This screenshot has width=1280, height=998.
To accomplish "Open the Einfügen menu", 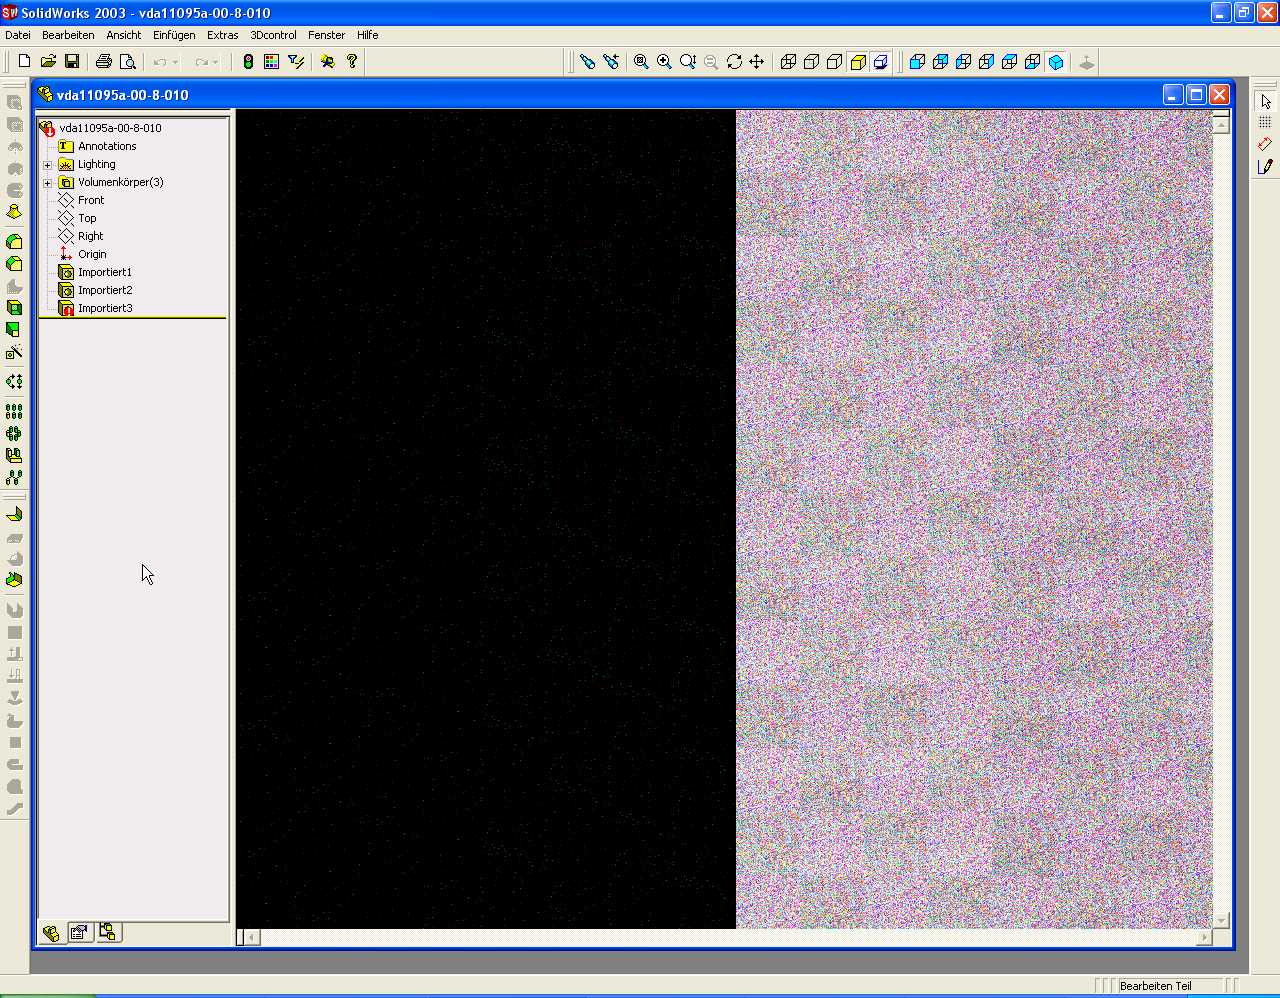I will 174,35.
